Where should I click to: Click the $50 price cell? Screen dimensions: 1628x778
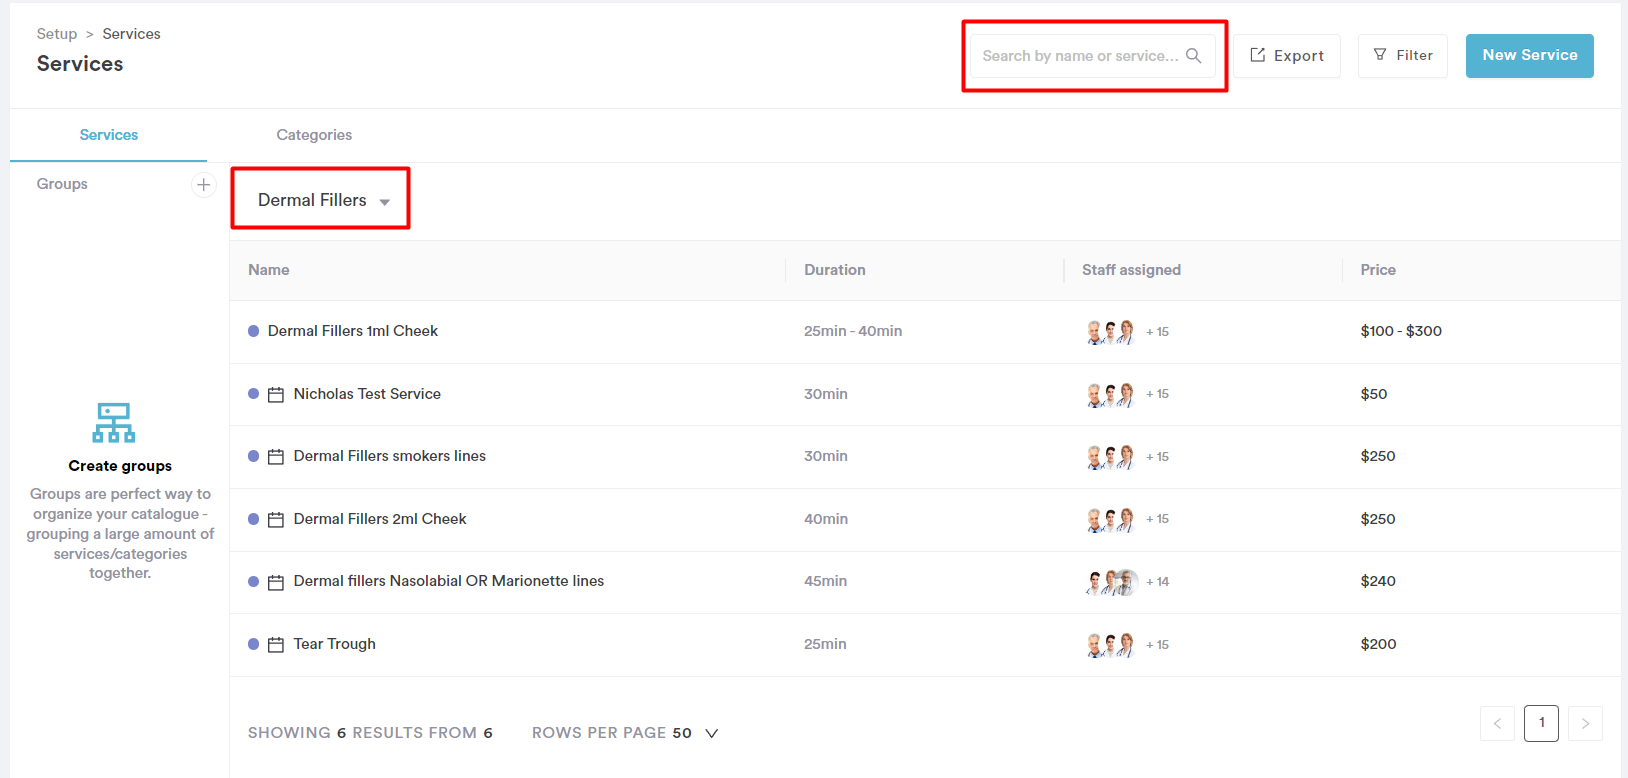coord(1374,394)
